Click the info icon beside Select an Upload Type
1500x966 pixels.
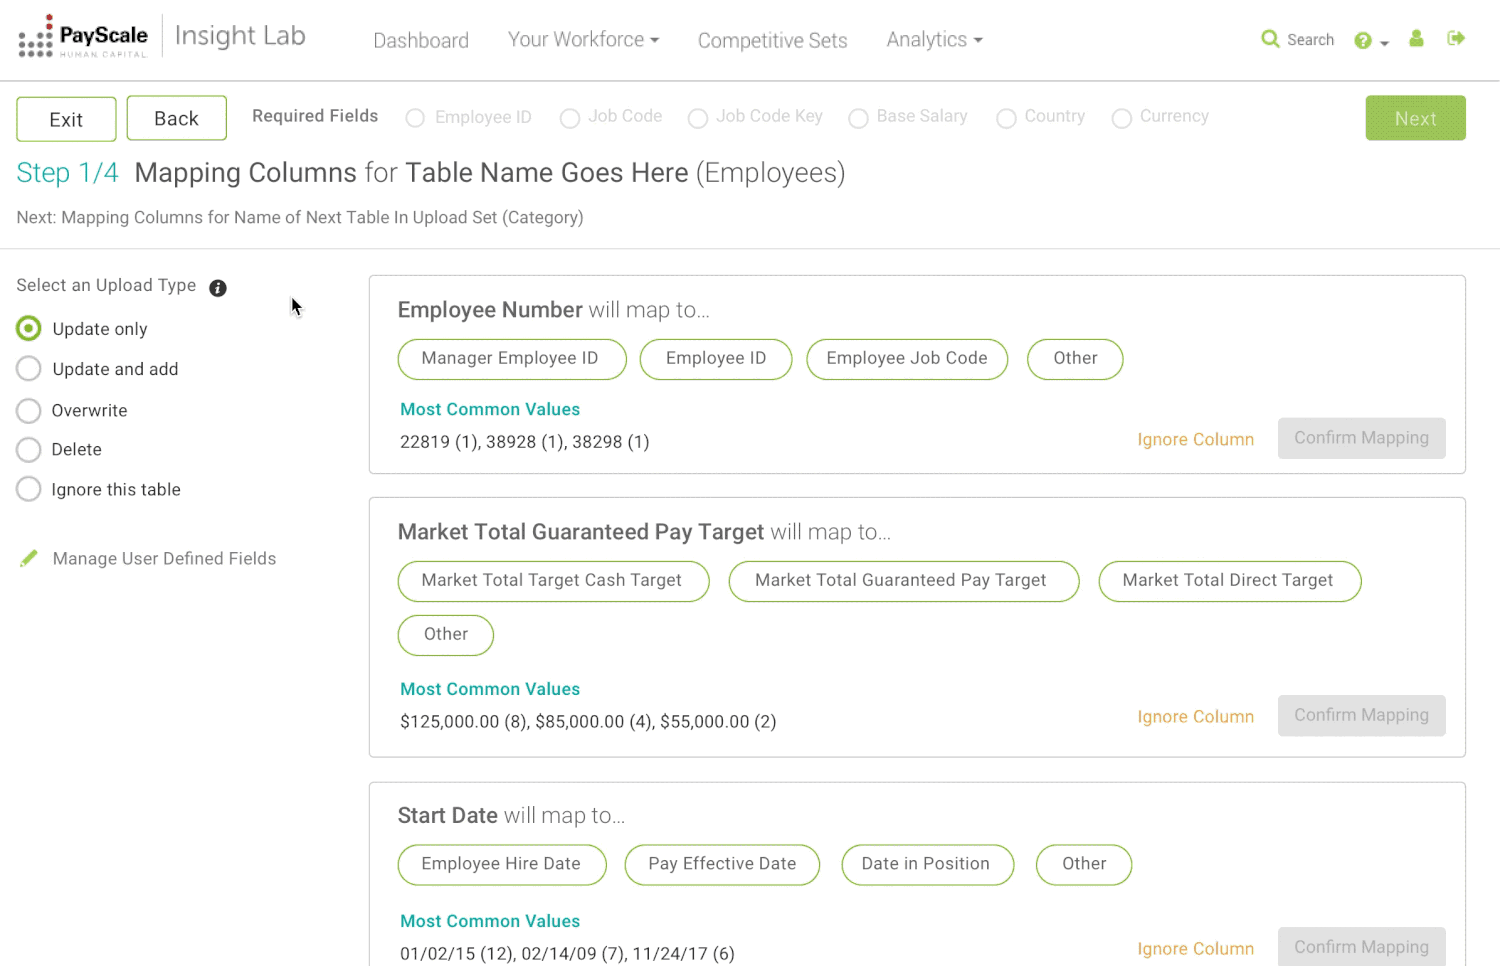coord(218,288)
